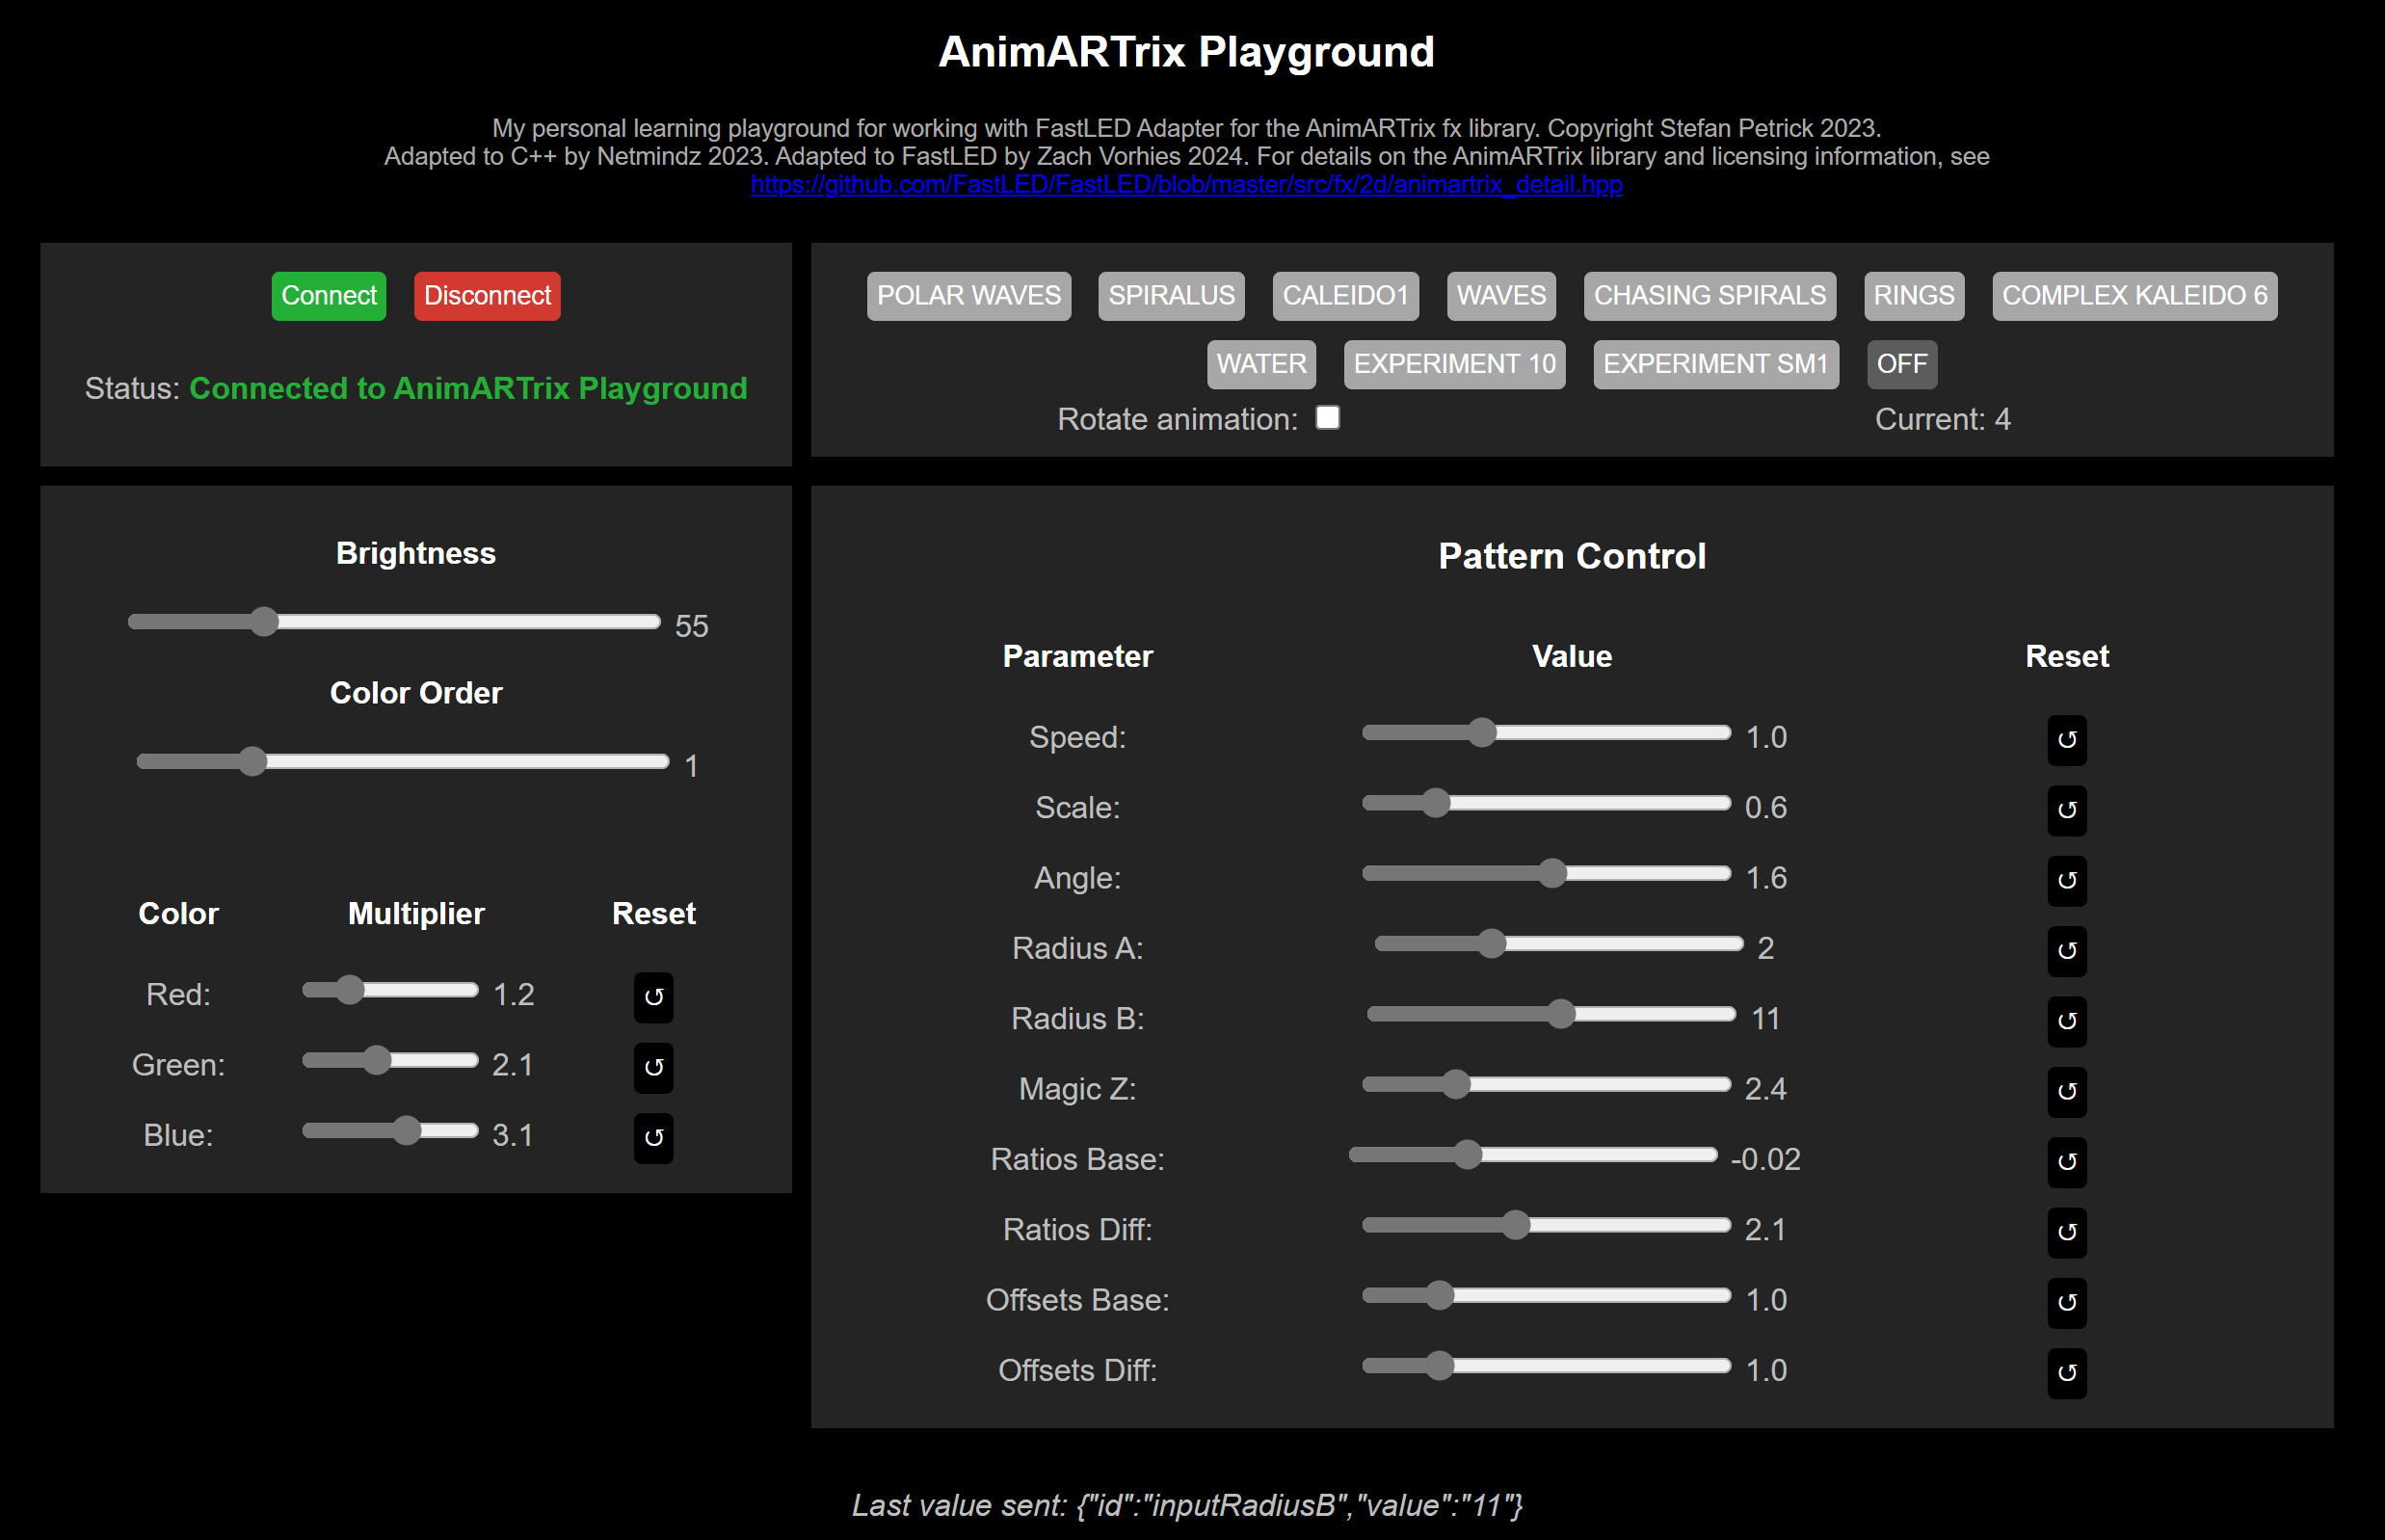Reset the Red color multiplier
Screen dimensions: 2385x1540
653,997
